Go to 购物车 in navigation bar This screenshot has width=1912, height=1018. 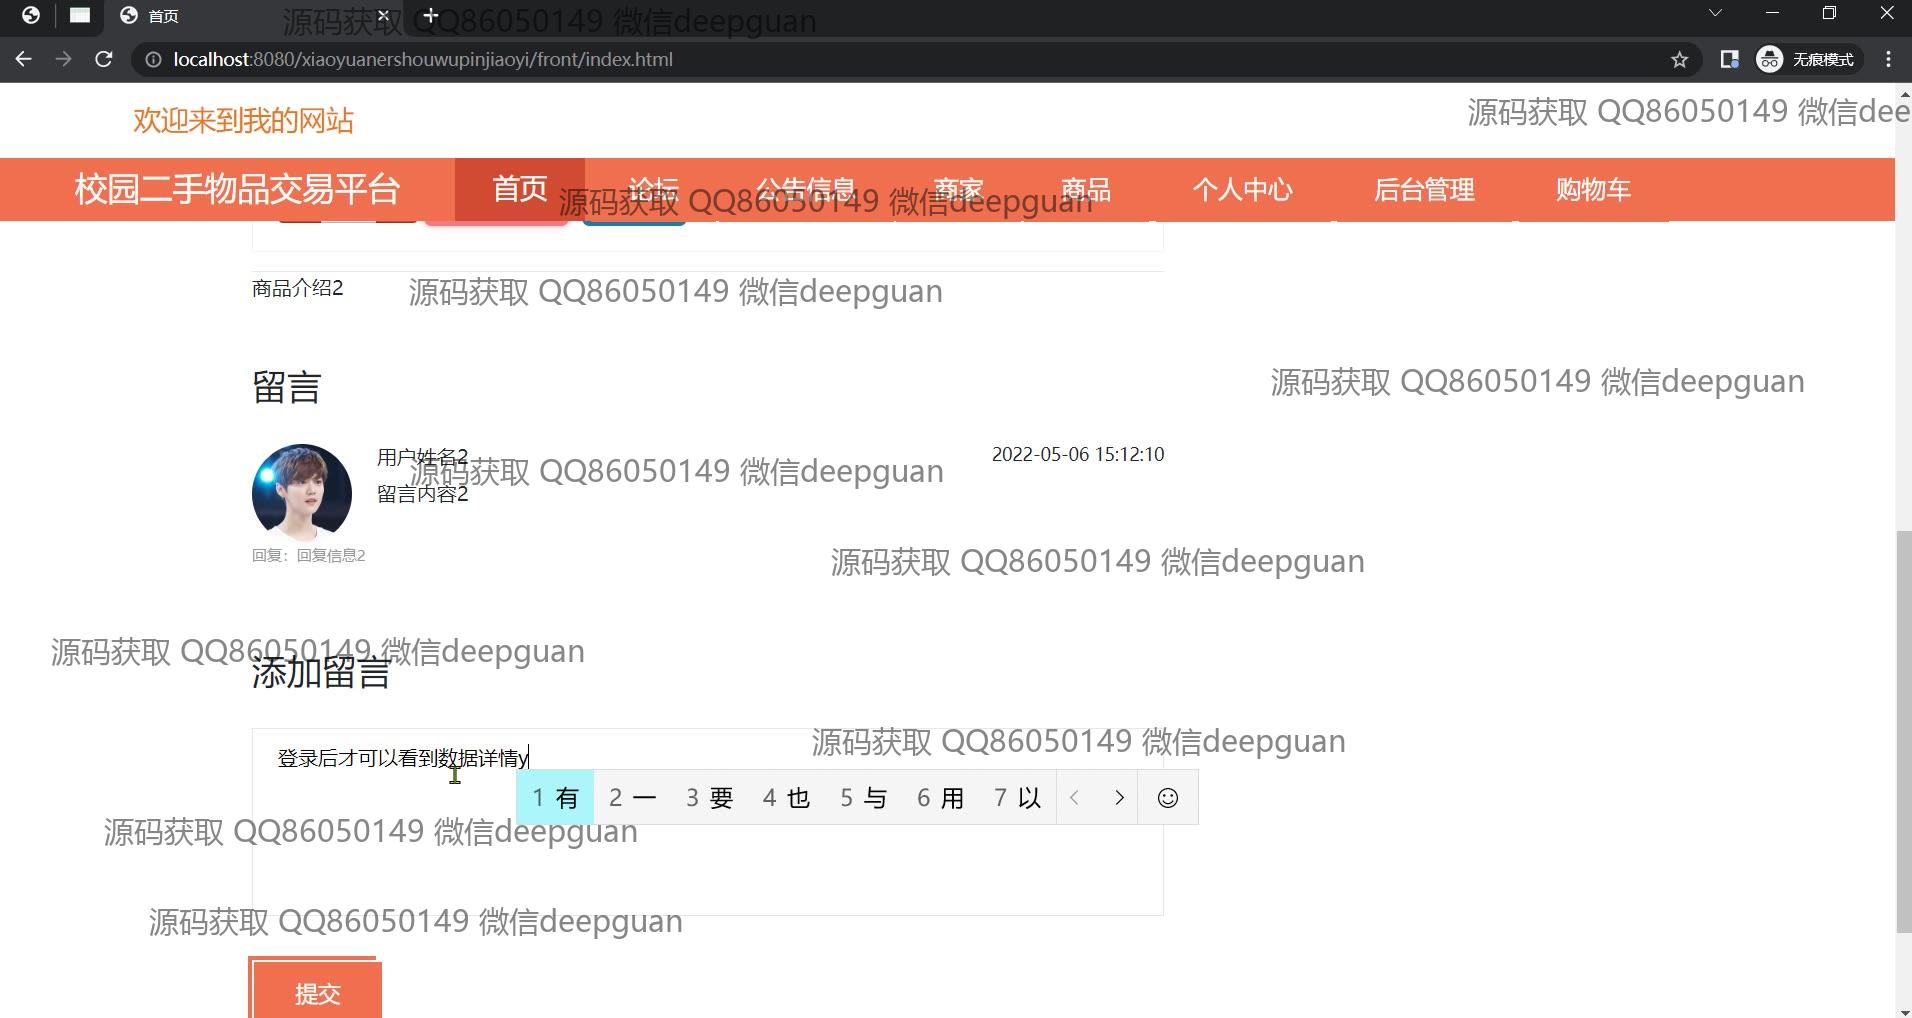(x=1592, y=190)
